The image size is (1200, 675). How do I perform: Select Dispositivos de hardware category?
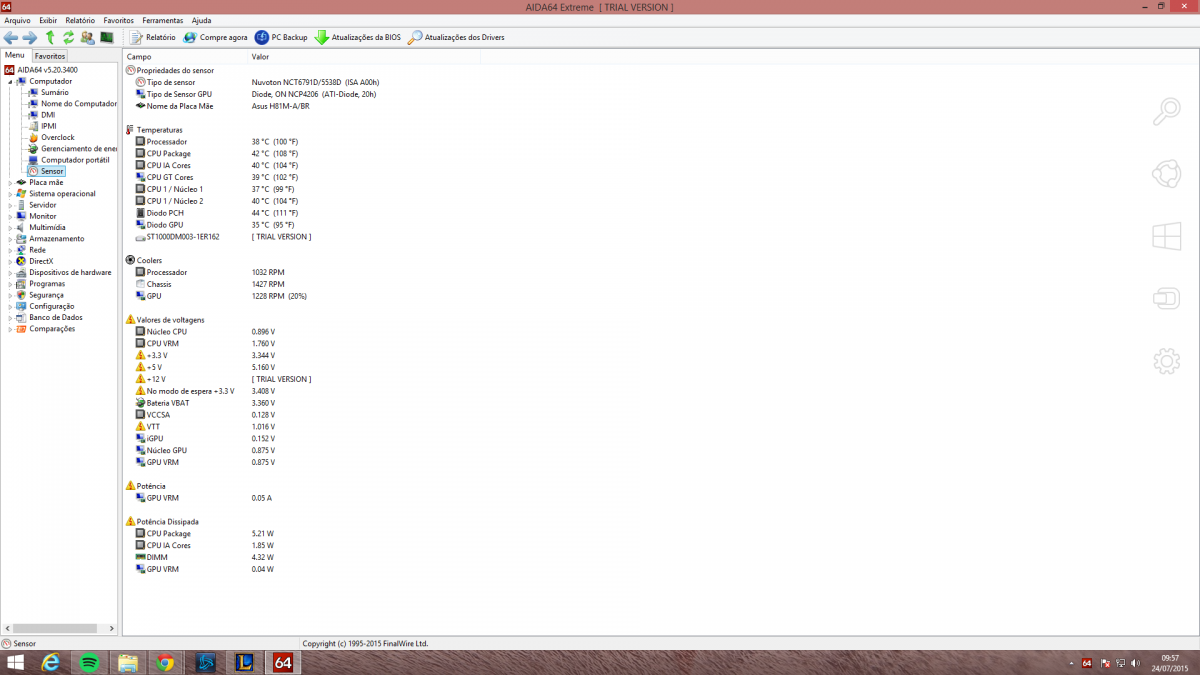tap(70, 272)
